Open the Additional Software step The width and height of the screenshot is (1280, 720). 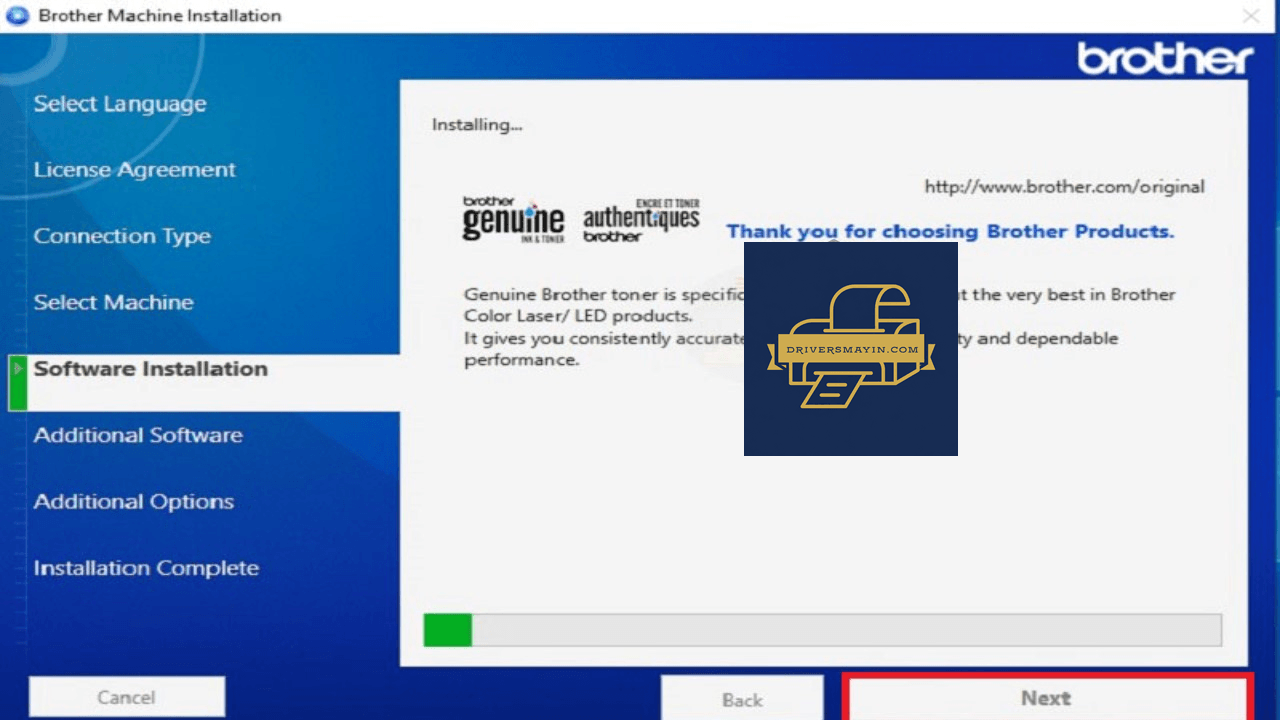pyautogui.click(x=138, y=435)
